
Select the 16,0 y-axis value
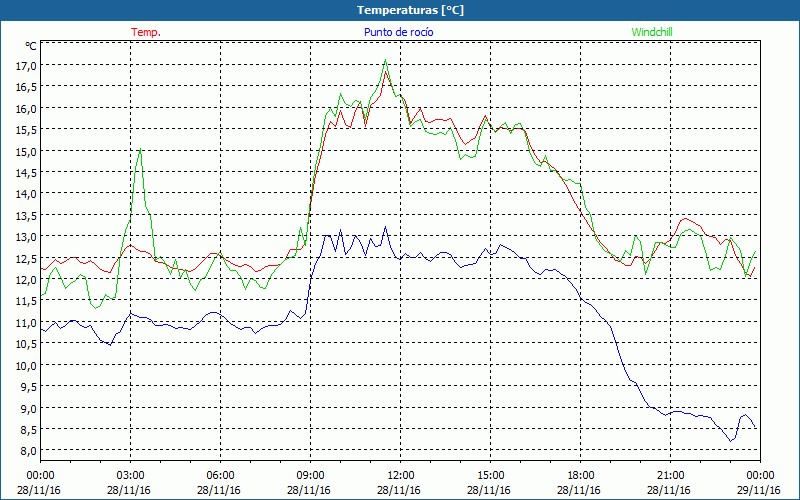click(27, 108)
